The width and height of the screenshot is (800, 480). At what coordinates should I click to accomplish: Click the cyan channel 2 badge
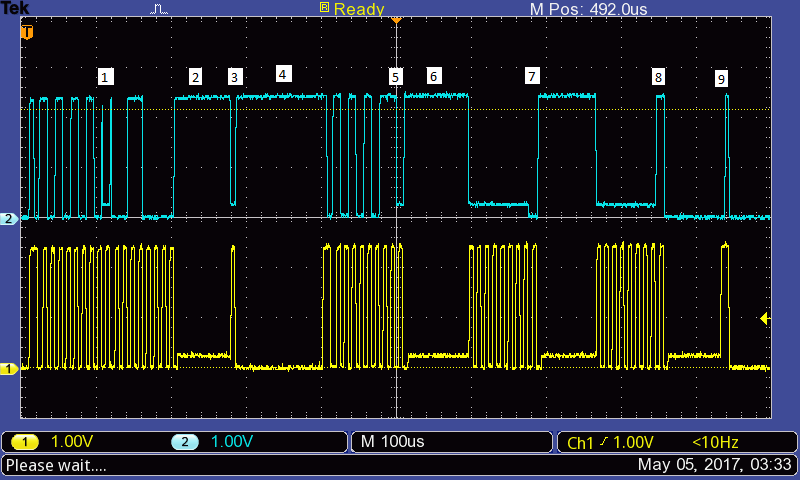tap(185, 442)
